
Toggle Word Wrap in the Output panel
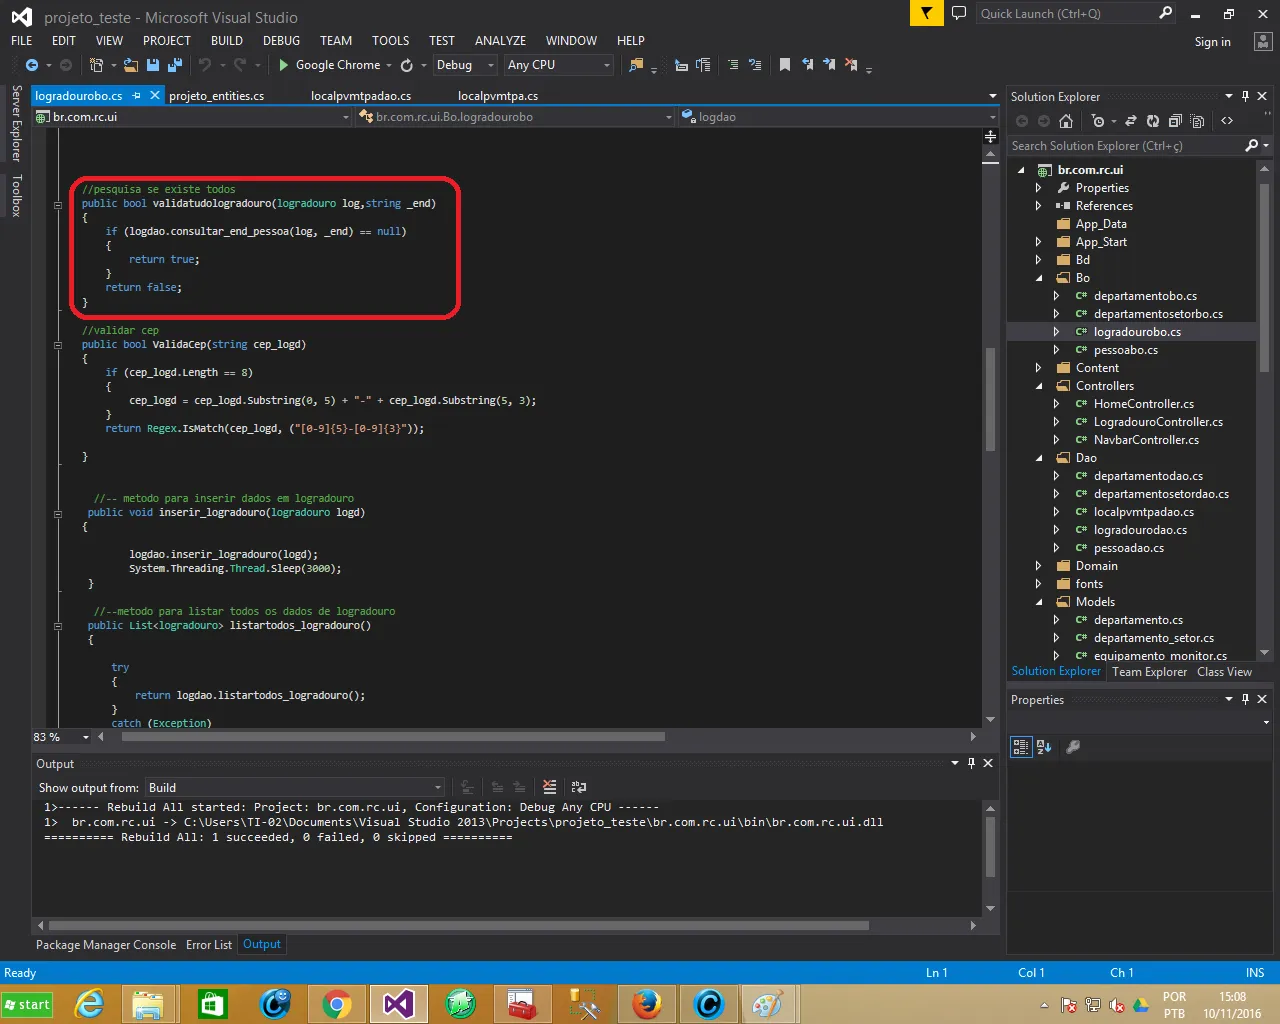click(x=579, y=788)
